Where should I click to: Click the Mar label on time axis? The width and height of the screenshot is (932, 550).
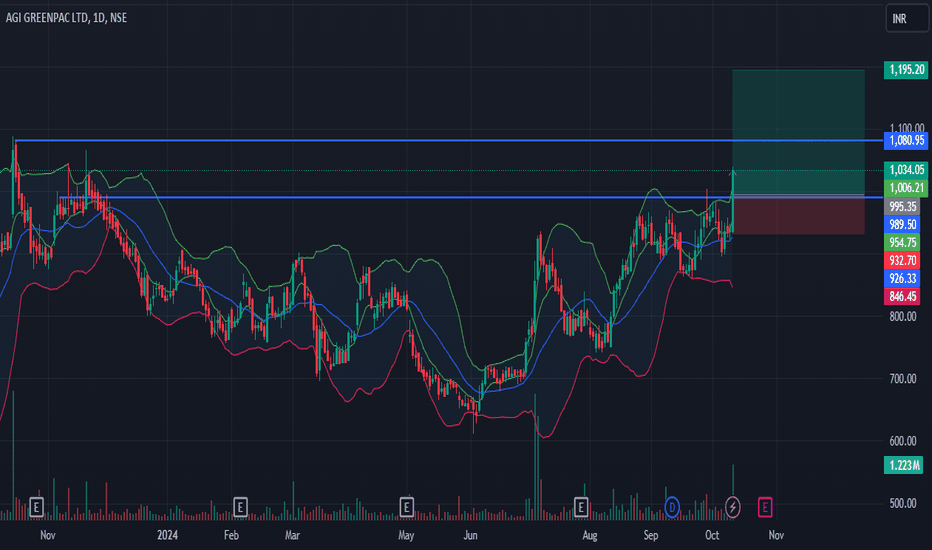point(292,535)
